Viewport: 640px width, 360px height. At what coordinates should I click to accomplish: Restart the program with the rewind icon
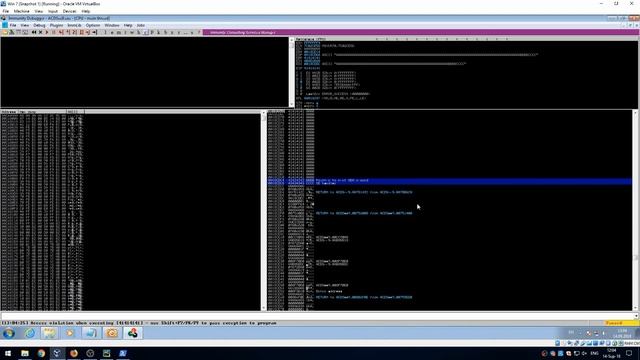coord(34,32)
